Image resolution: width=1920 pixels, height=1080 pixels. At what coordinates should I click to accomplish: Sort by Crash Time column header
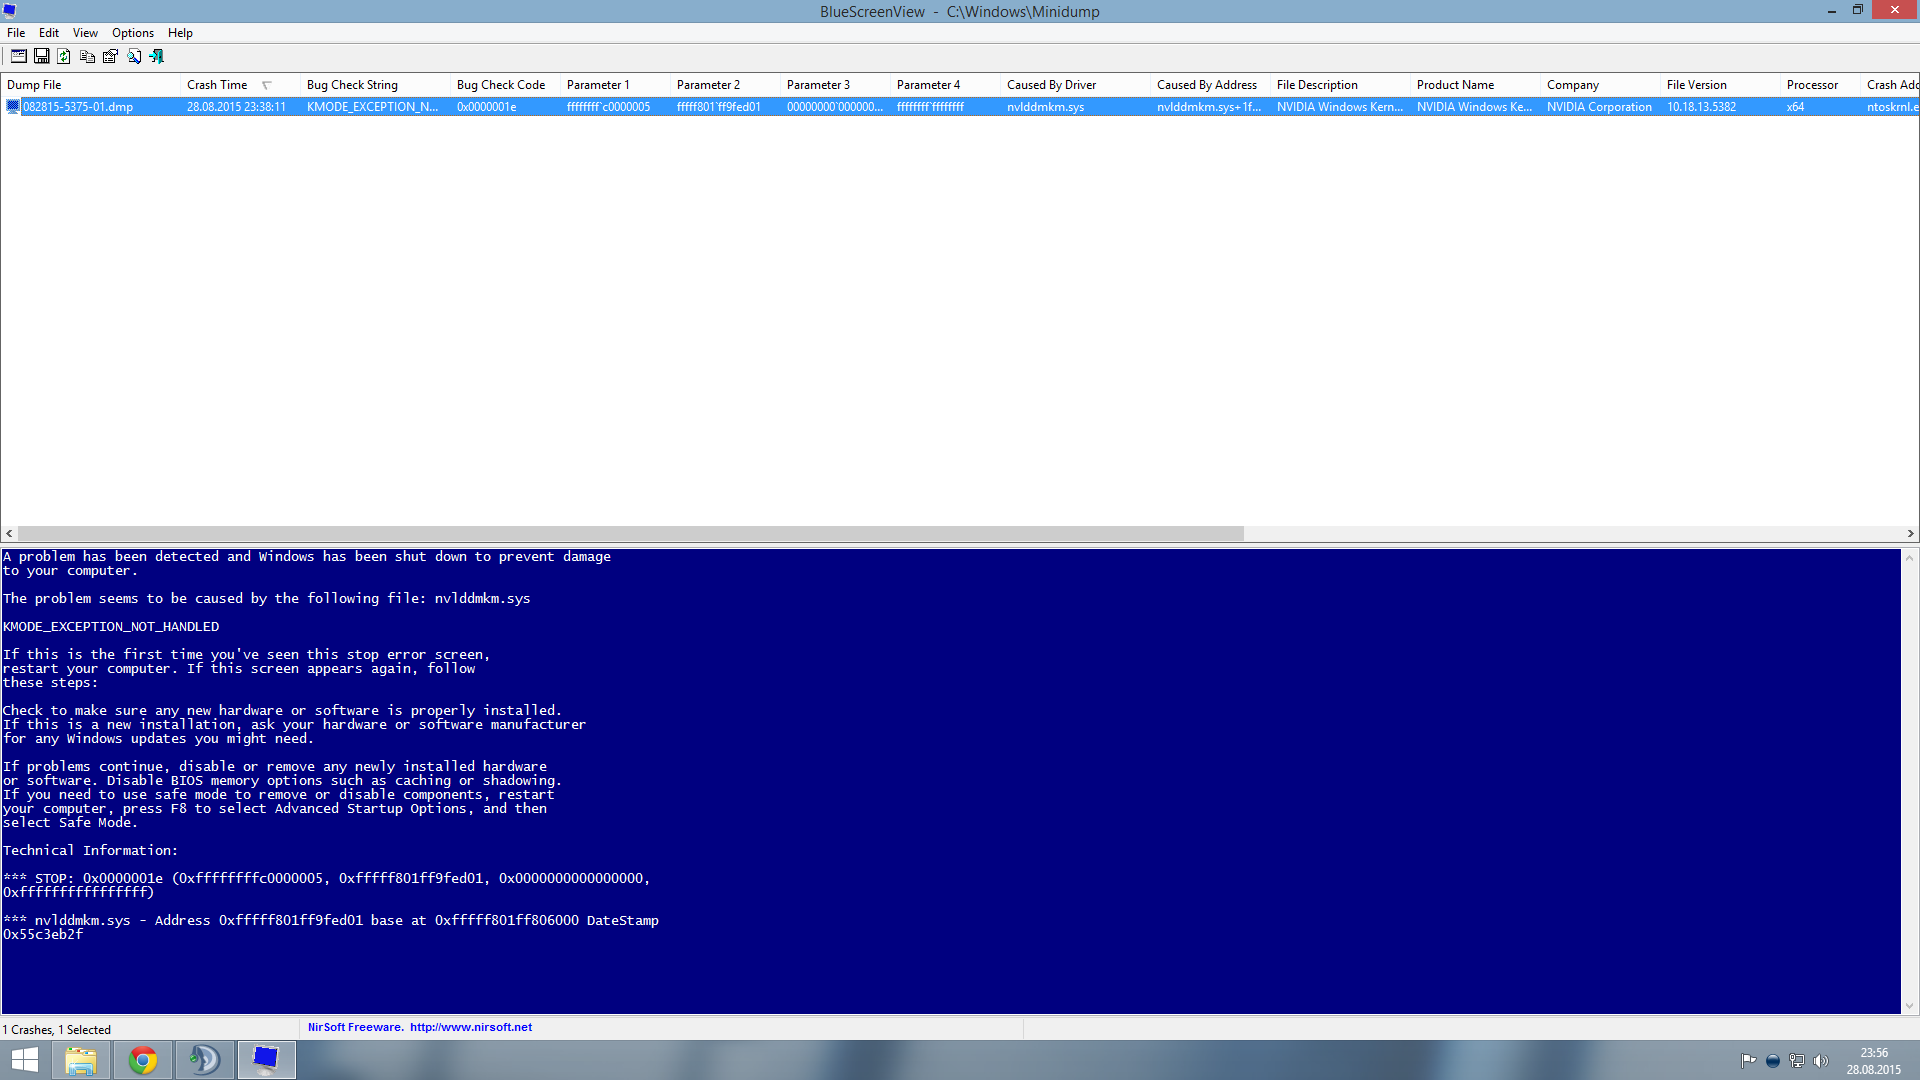(x=217, y=85)
